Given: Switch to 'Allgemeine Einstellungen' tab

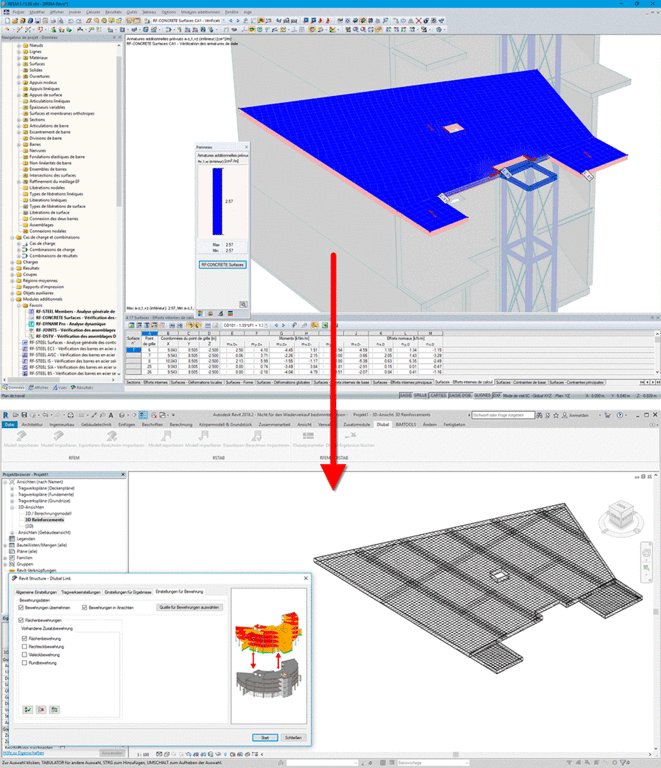Looking at the screenshot, I should (36, 592).
